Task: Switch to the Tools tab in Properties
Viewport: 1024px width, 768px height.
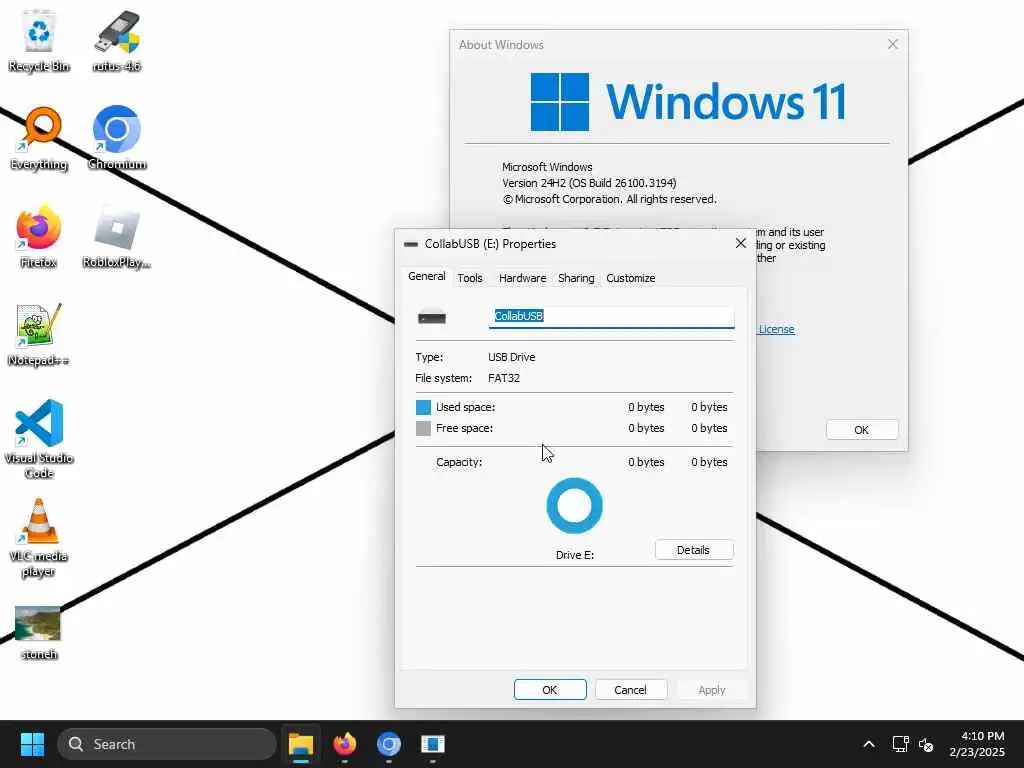Action: tap(470, 278)
